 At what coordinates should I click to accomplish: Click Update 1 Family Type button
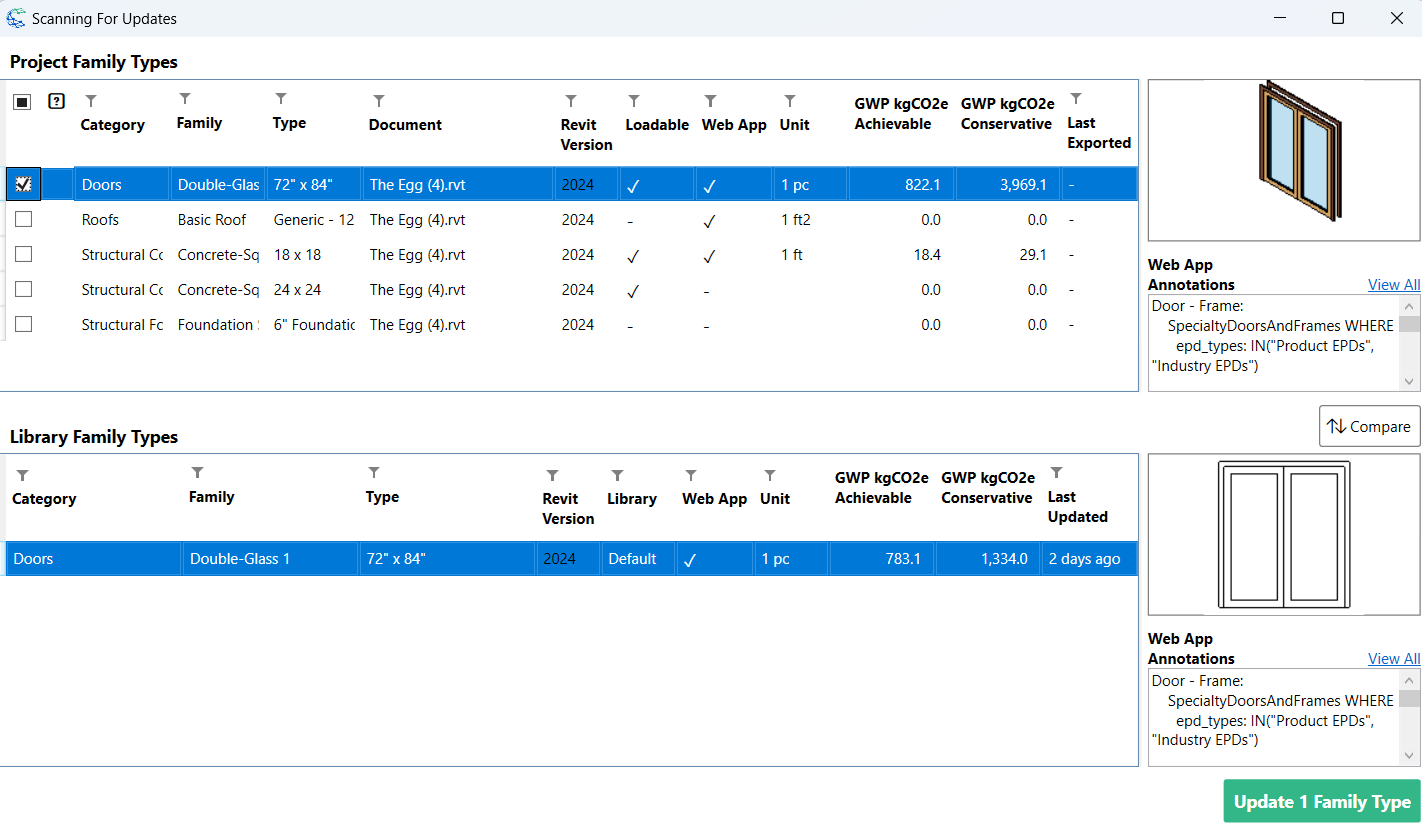pos(1321,802)
